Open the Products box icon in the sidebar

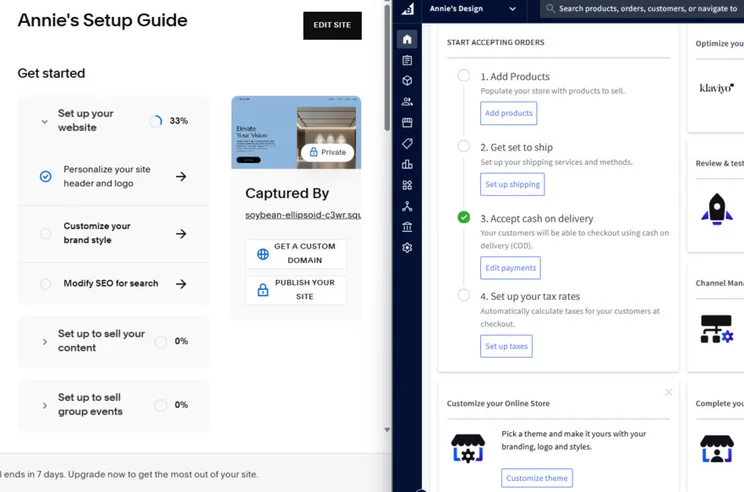pyautogui.click(x=407, y=81)
